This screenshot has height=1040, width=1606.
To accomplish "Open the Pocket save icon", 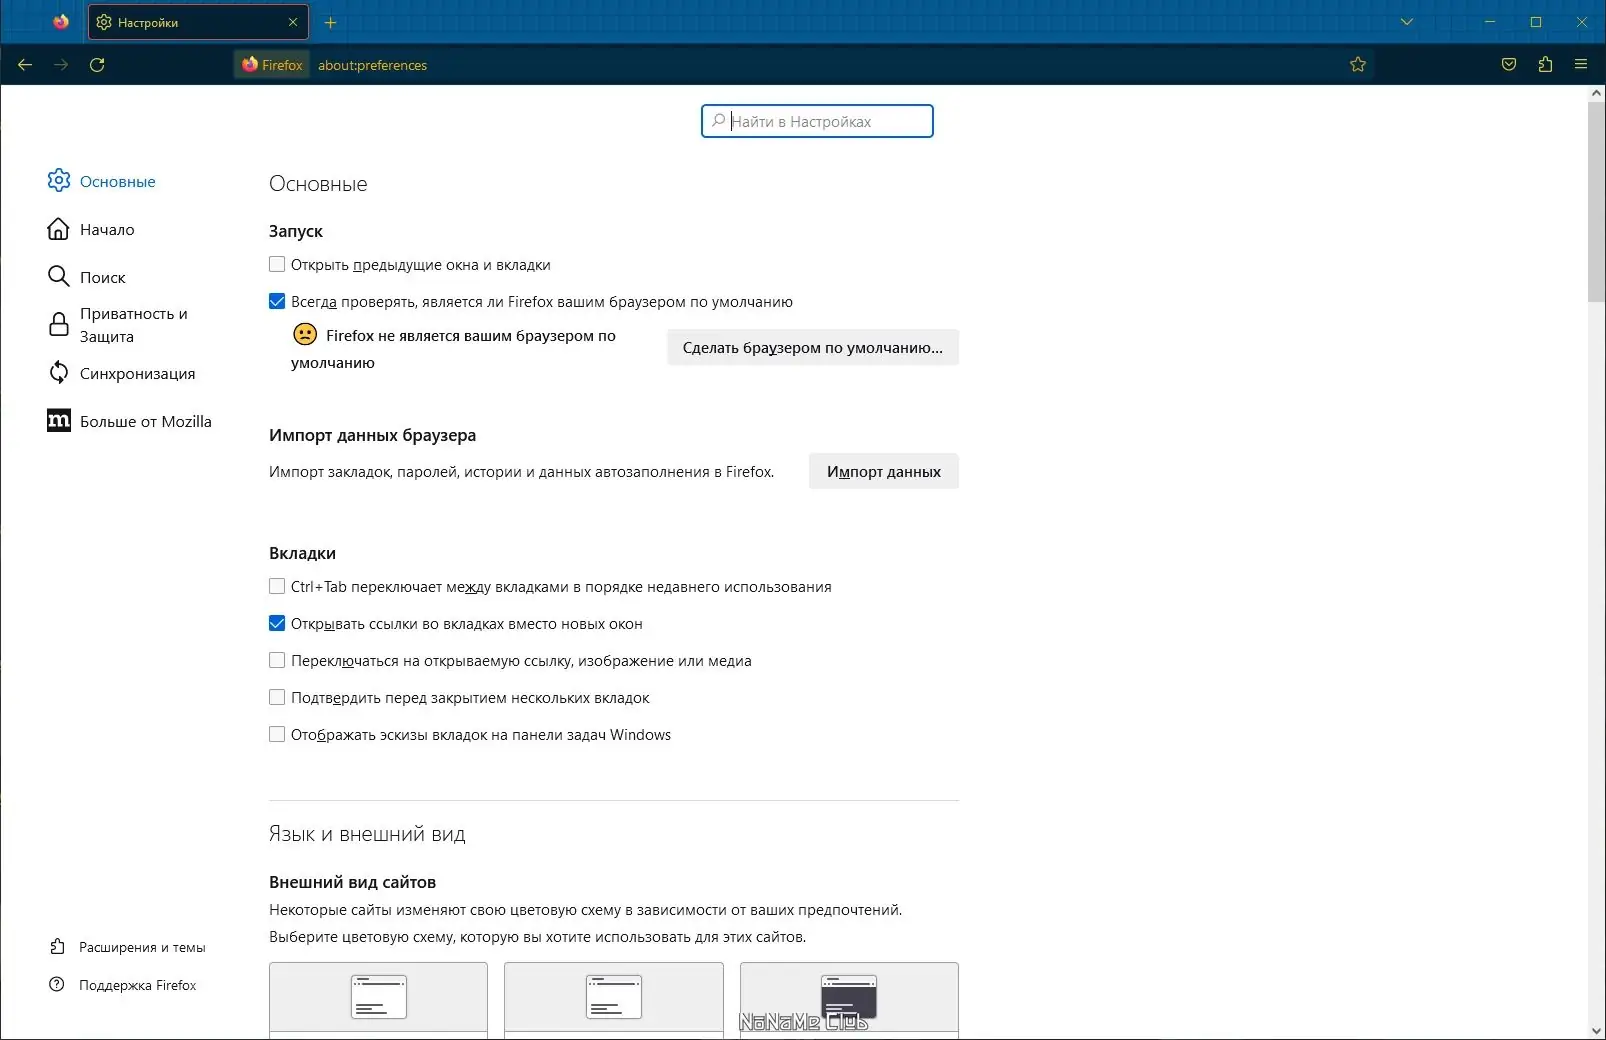I will [1509, 65].
